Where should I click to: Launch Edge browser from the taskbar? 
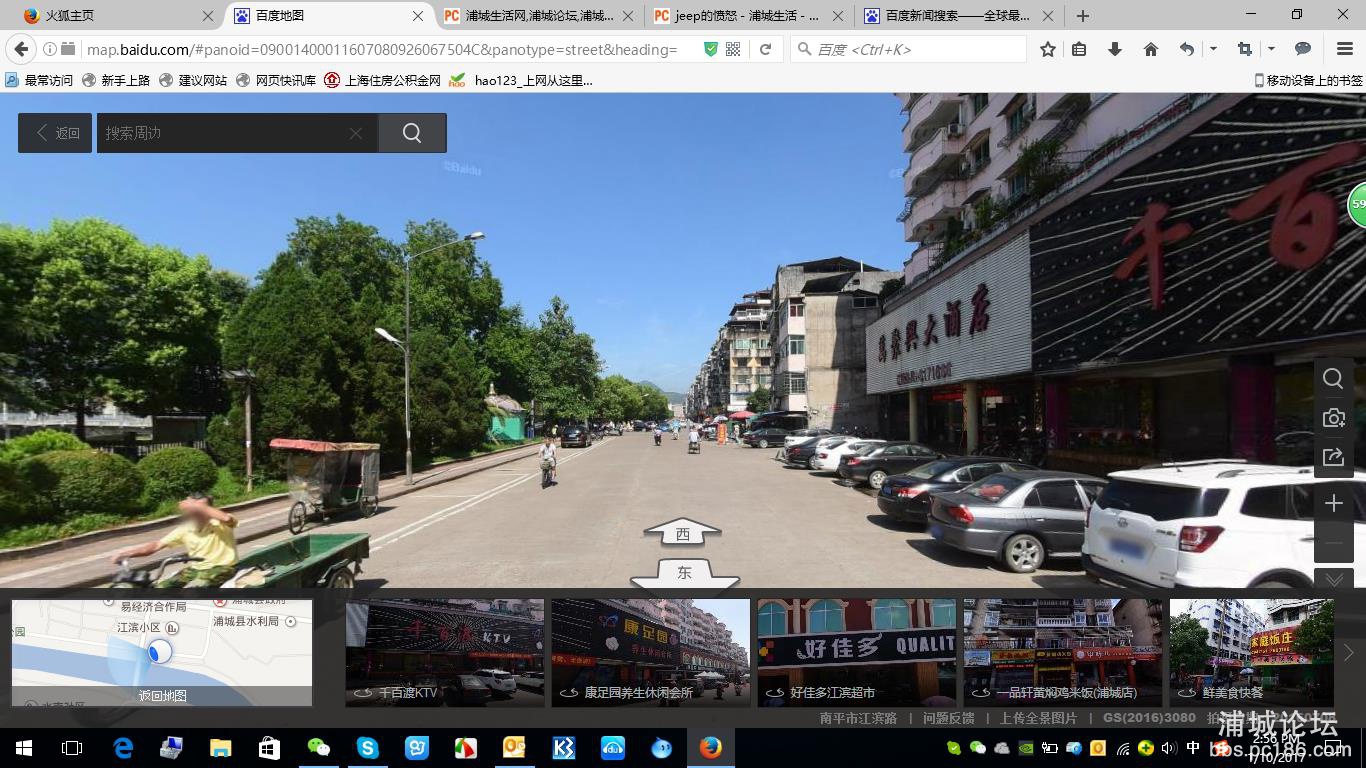[x=122, y=748]
